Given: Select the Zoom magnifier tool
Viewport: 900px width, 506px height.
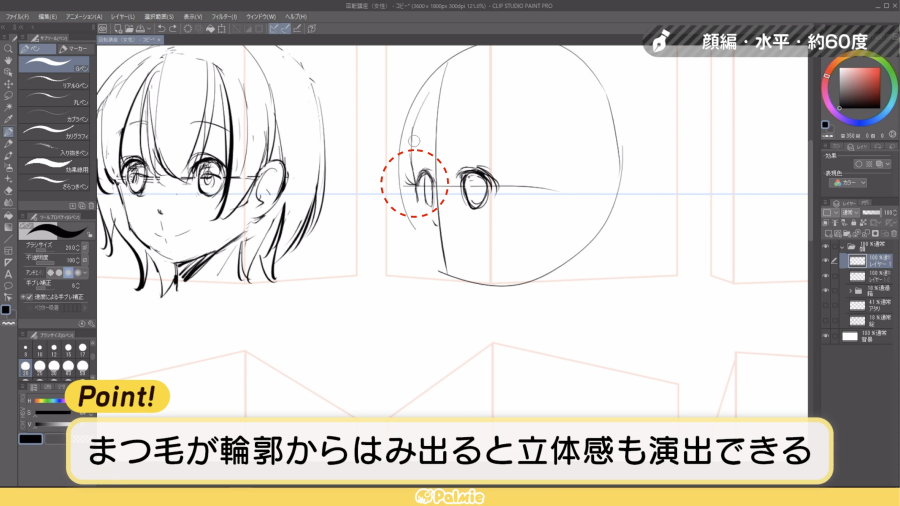Looking at the screenshot, I should pos(8,49).
